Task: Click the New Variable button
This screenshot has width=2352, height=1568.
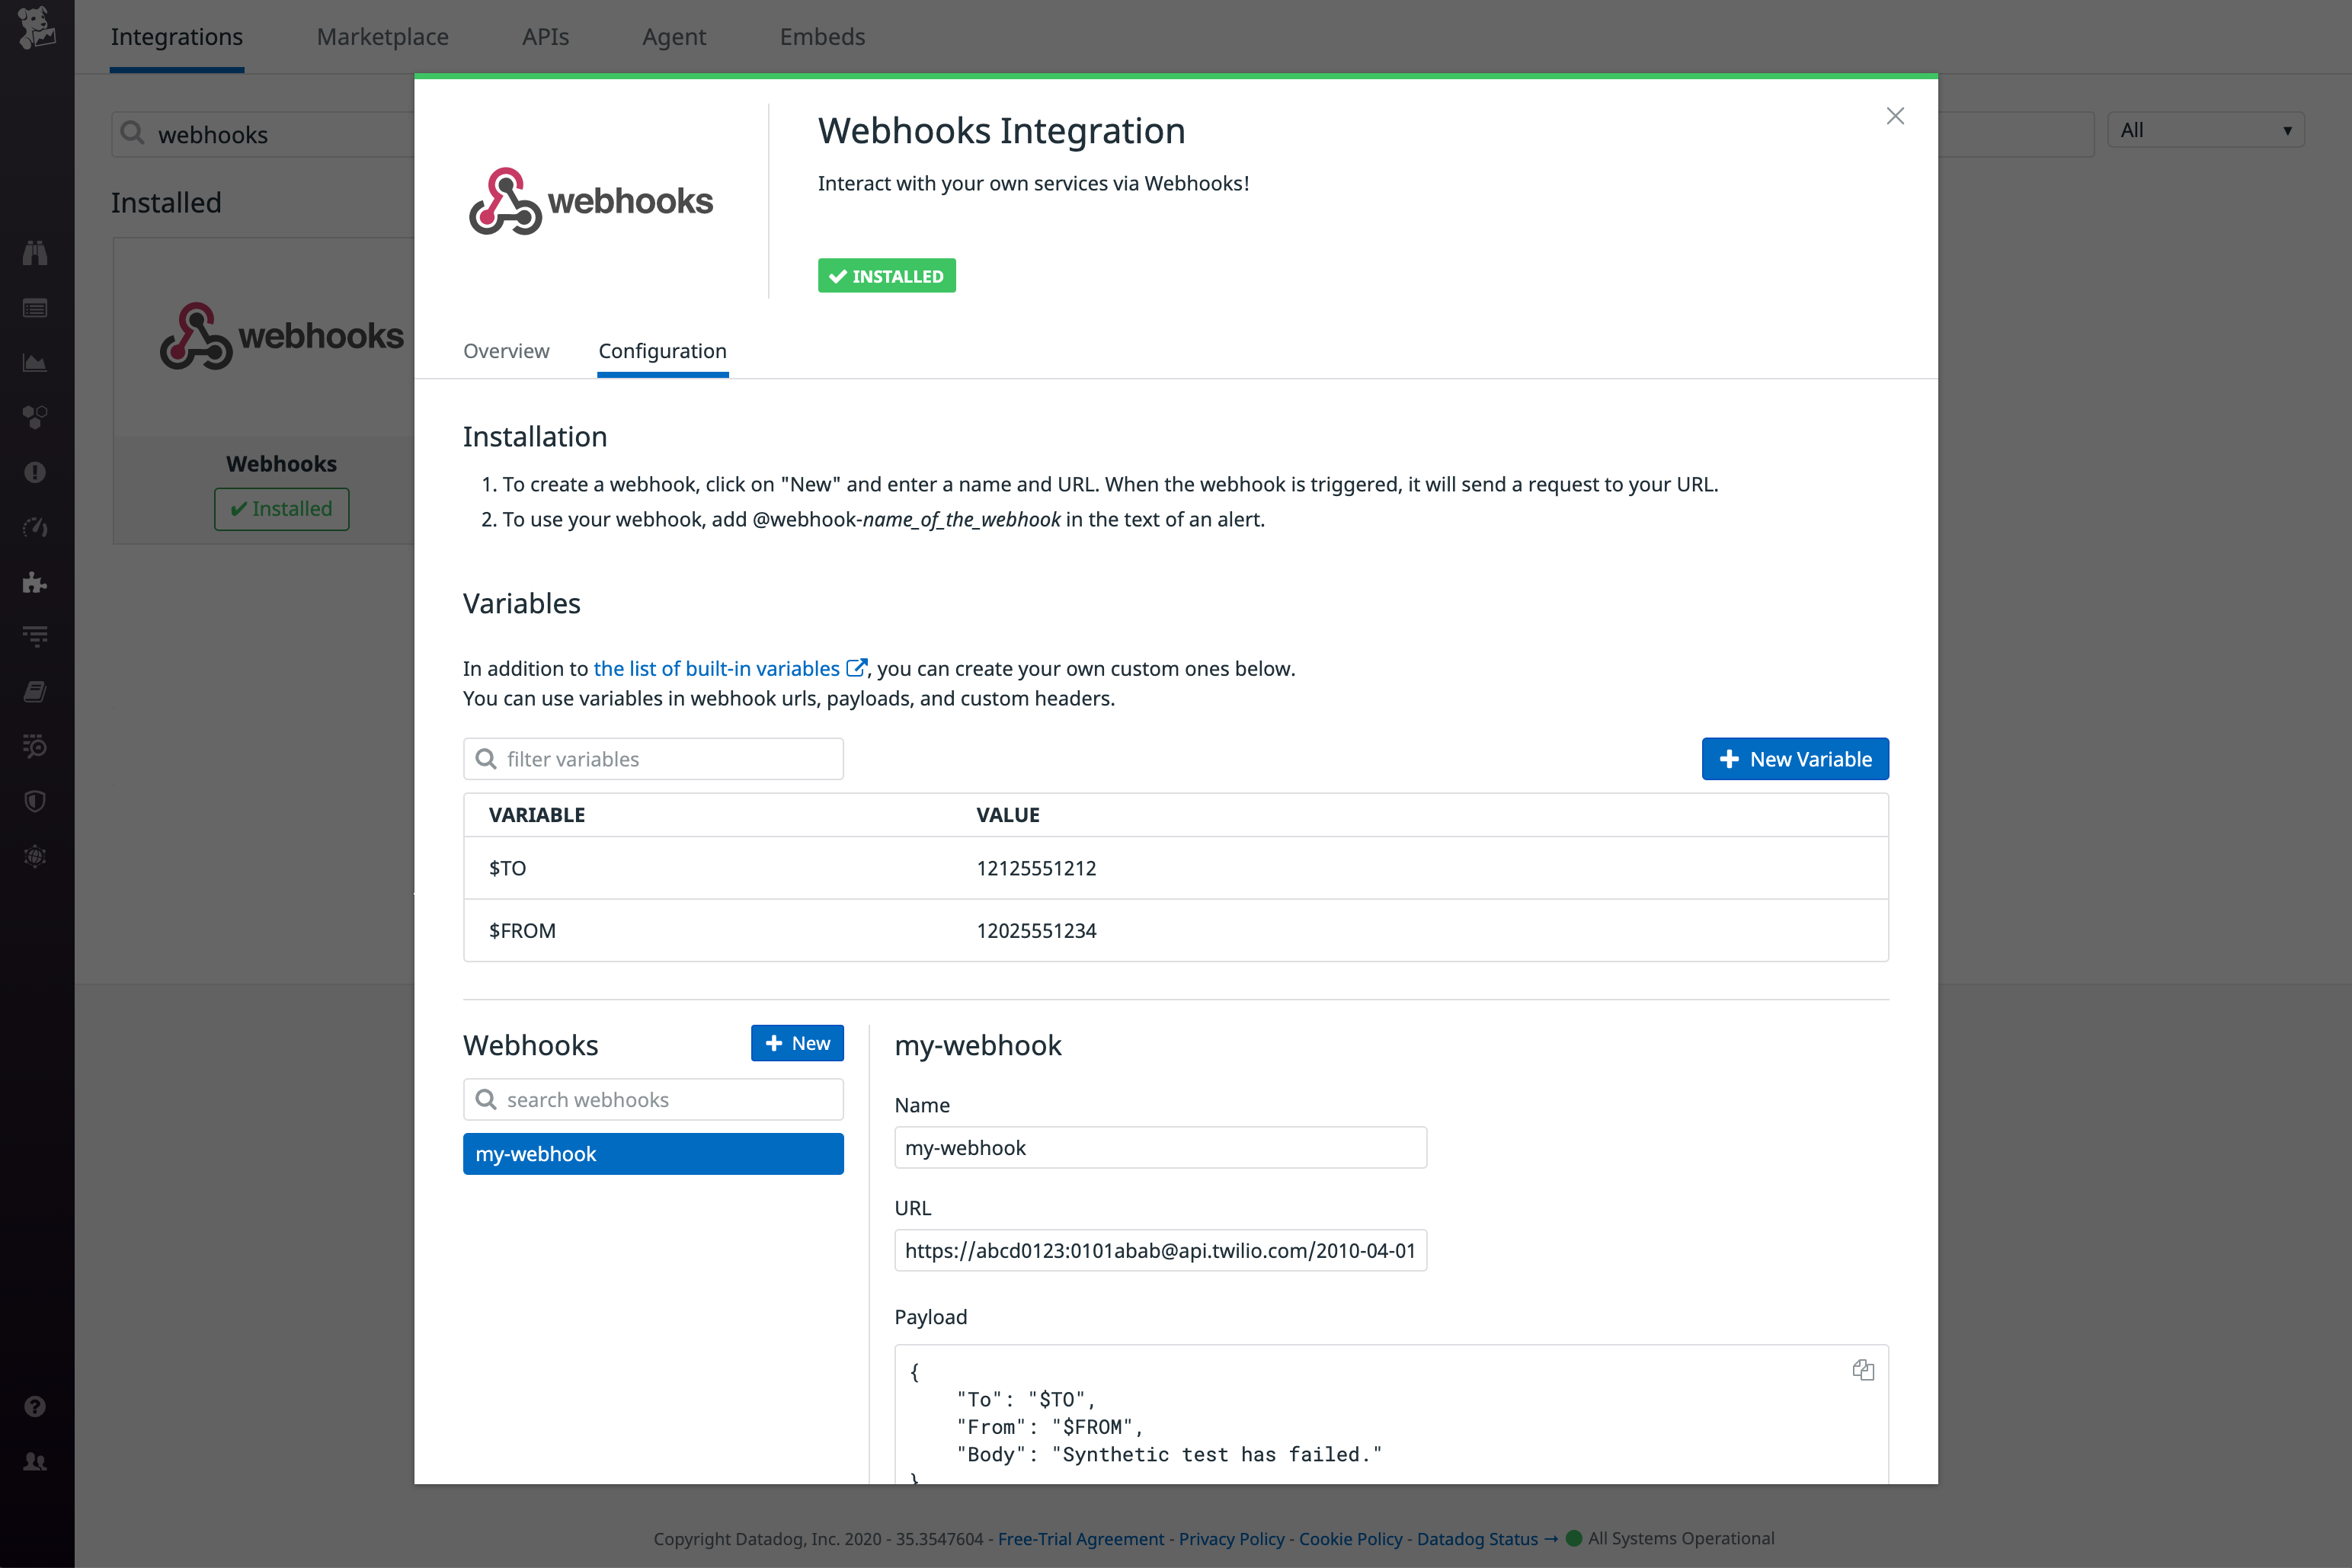Action: point(1794,758)
